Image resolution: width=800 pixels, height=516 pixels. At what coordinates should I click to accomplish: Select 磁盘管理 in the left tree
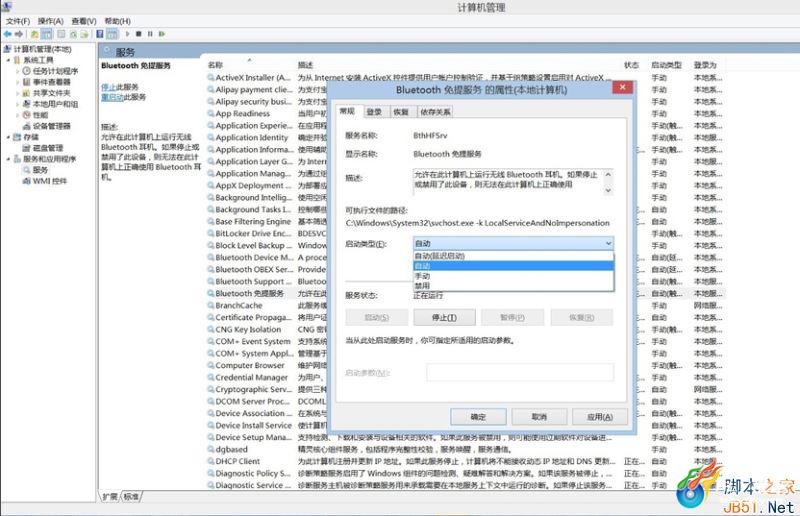[x=48, y=148]
